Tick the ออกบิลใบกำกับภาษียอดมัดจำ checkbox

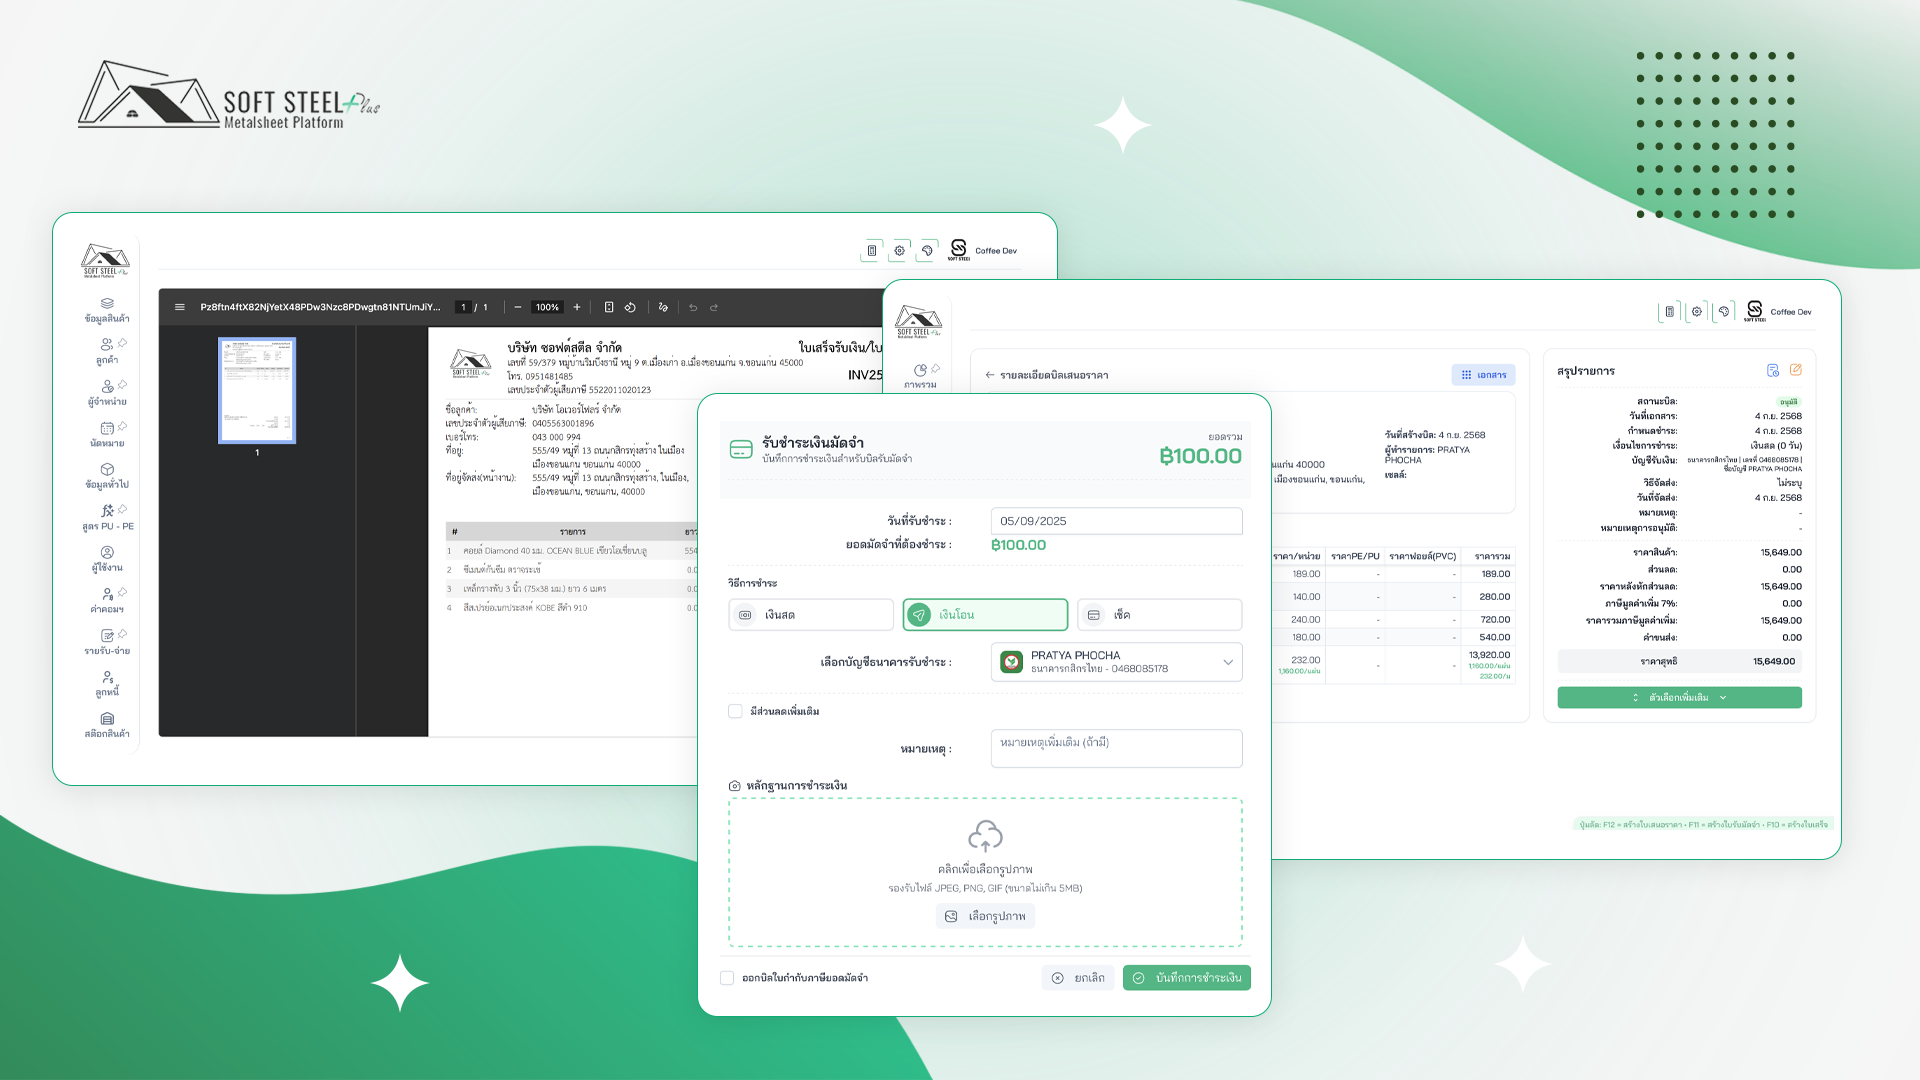[727, 978]
